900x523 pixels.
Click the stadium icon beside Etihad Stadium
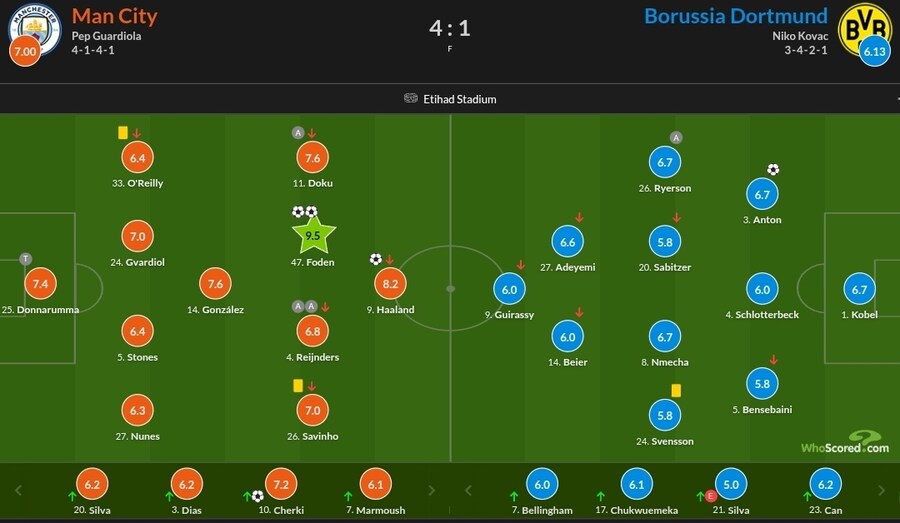(x=411, y=99)
